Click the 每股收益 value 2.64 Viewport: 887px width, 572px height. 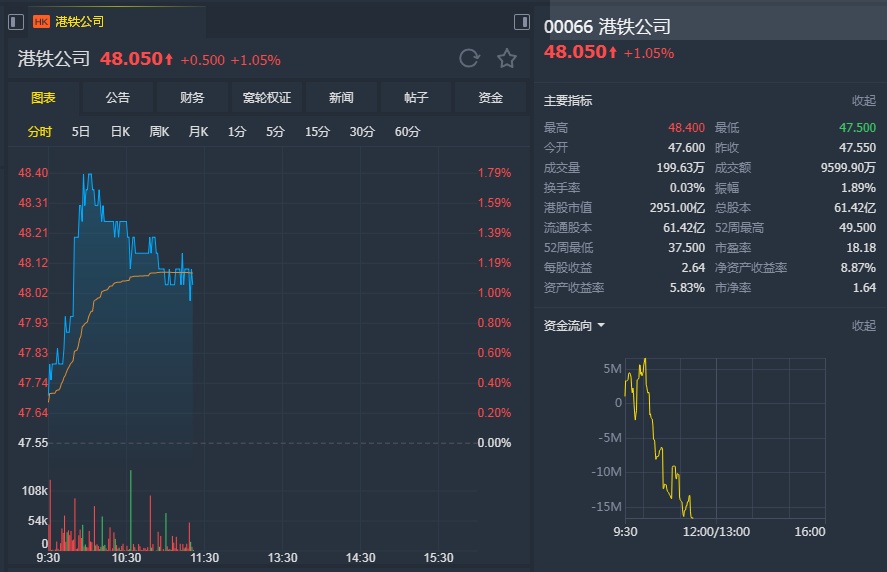point(693,268)
